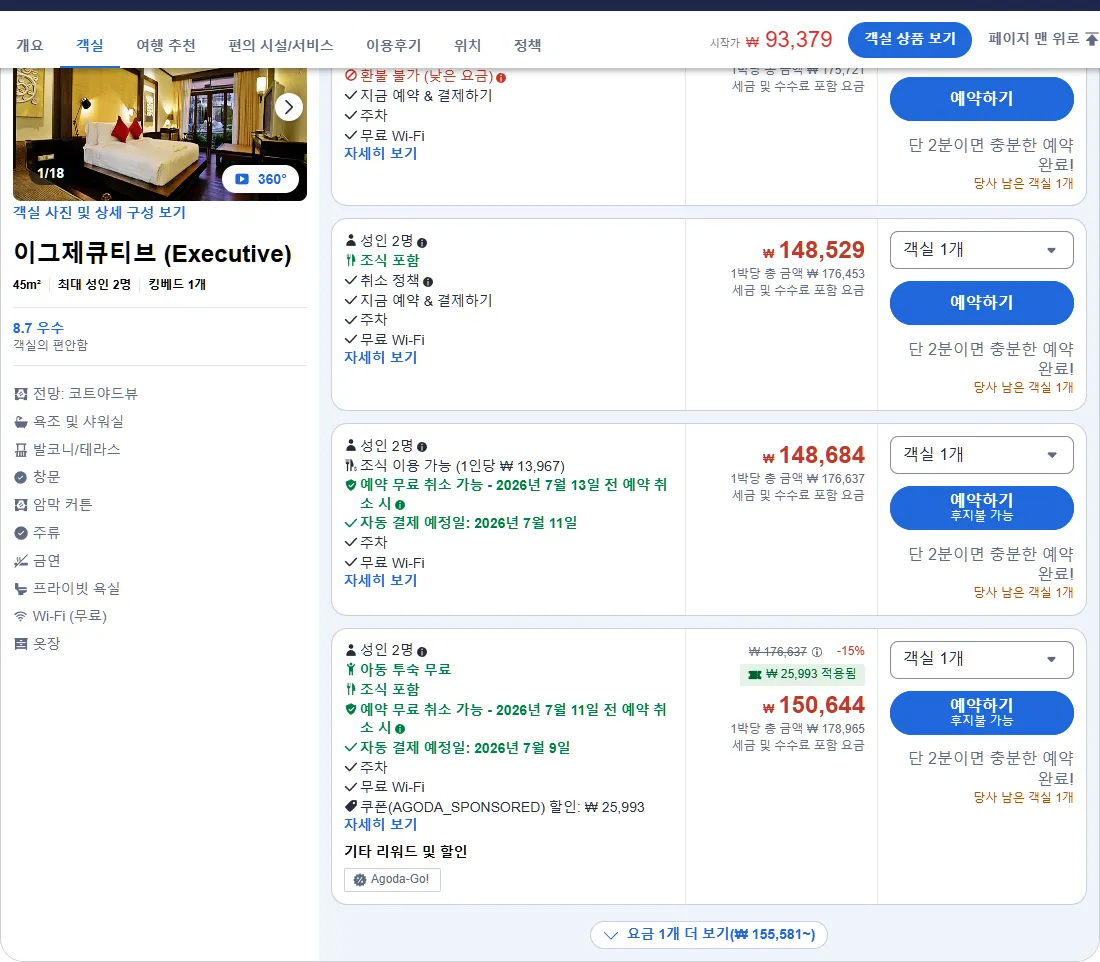Click the 창문 checkmark icon
The height and width of the screenshot is (962, 1100).
tap(21, 477)
